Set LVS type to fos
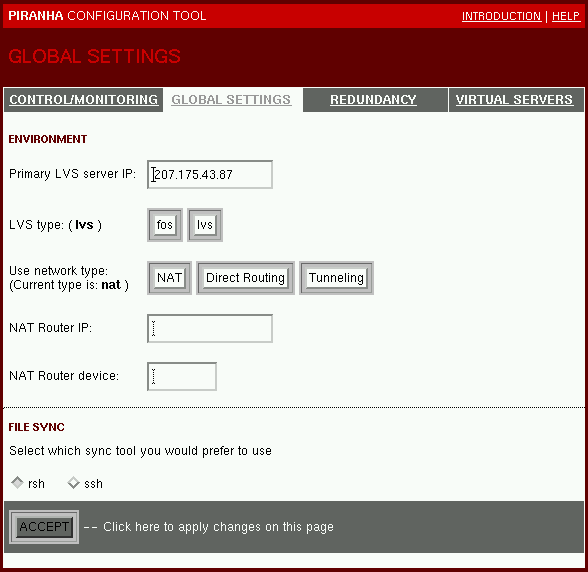Viewport: 588px width, 572px height. 165,225
